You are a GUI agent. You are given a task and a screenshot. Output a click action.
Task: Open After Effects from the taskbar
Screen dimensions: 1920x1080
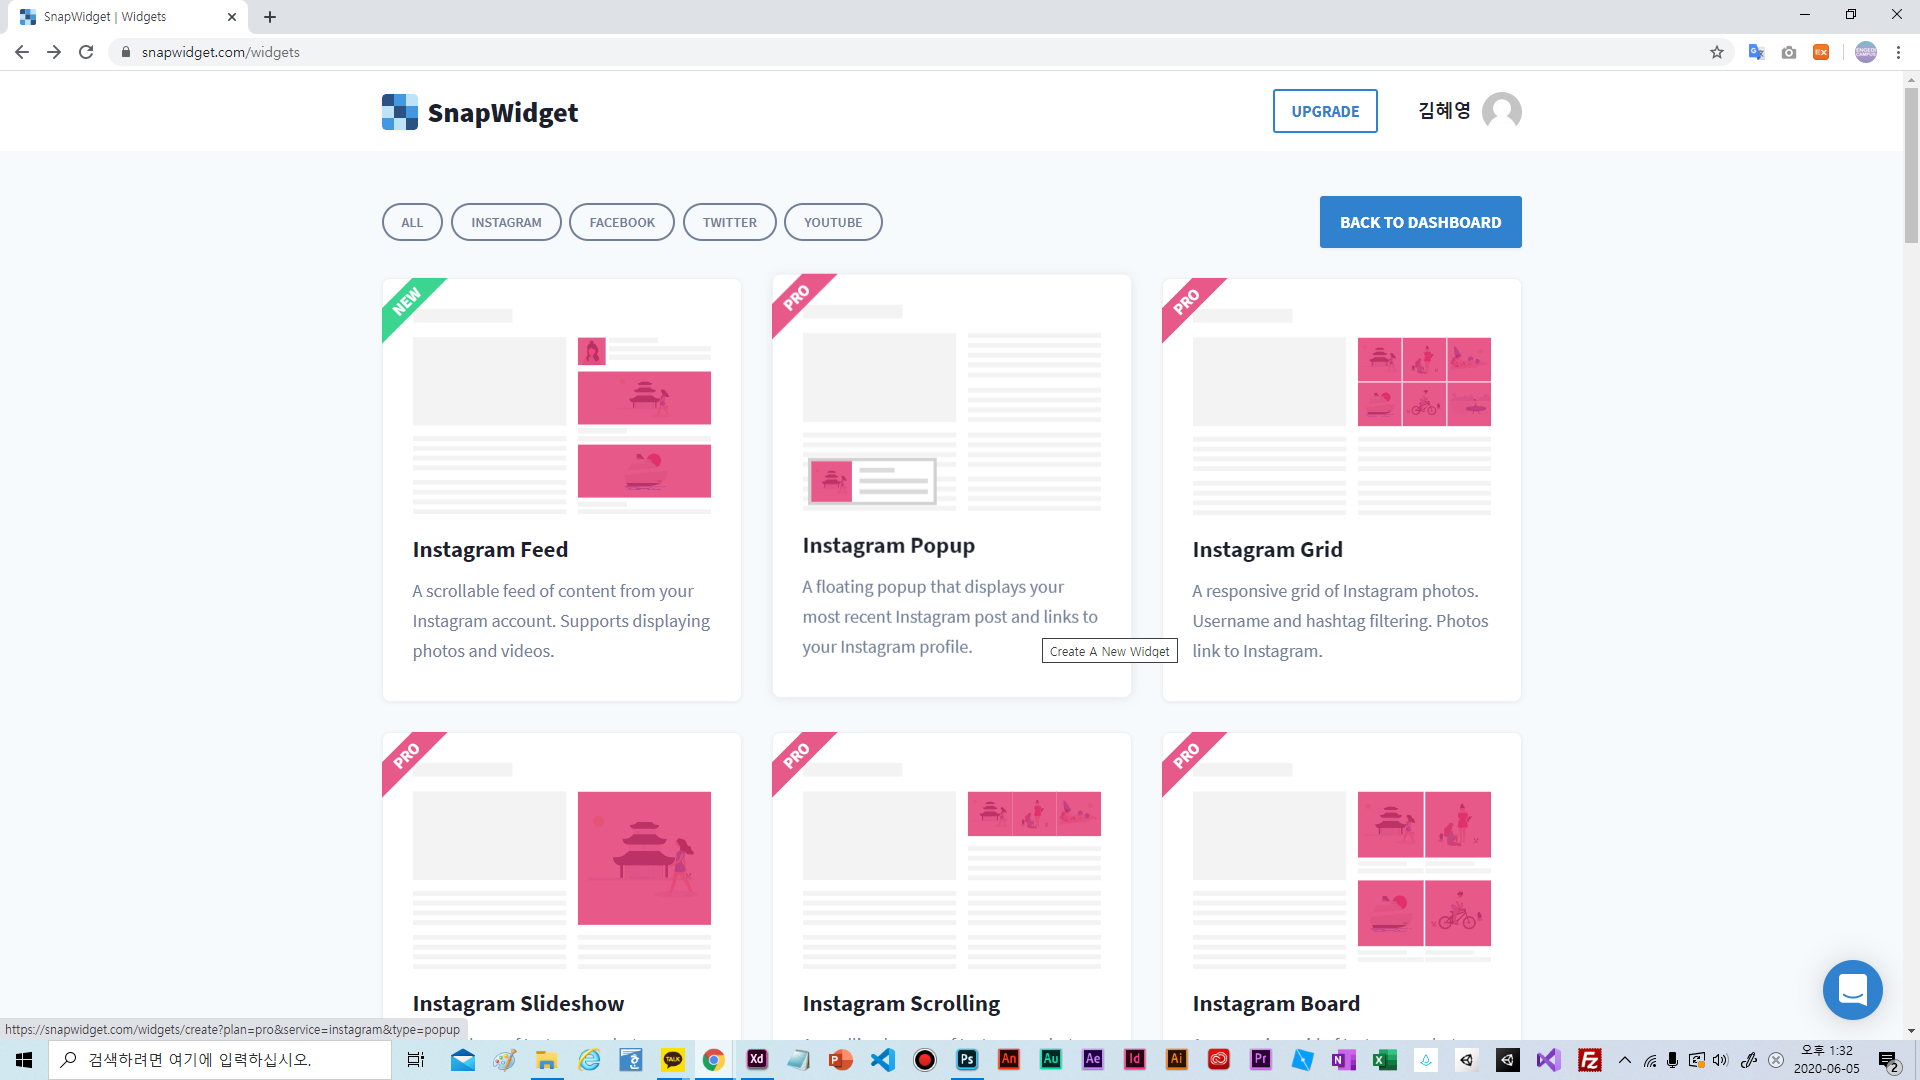(1093, 1059)
